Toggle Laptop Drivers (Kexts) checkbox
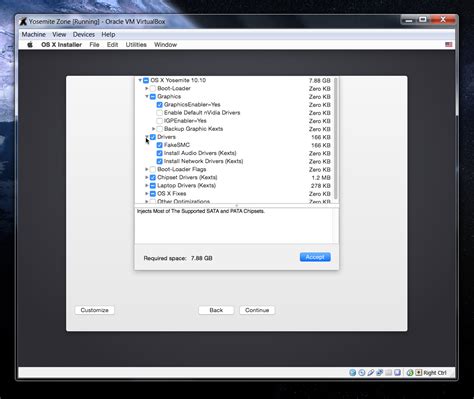This screenshot has width=474, height=399. (153, 186)
